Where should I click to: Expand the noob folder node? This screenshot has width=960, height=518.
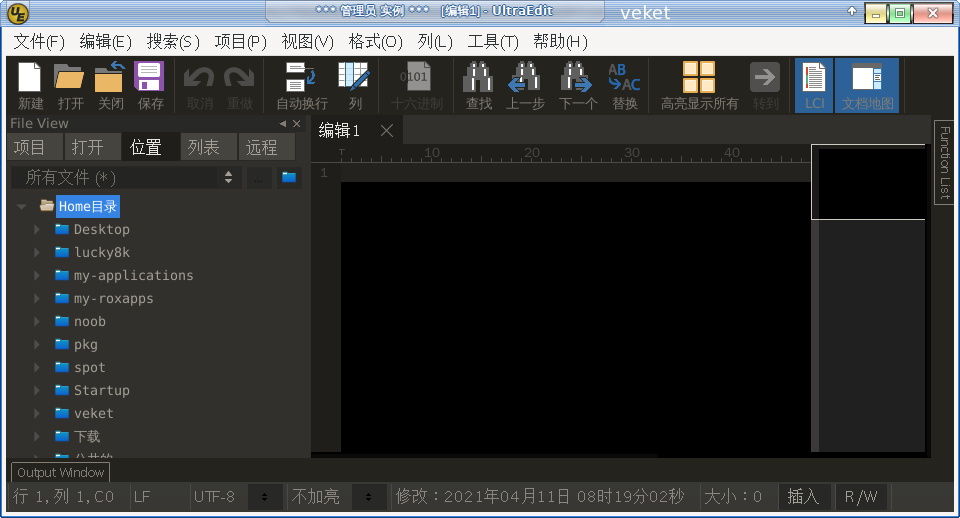pyautogui.click(x=37, y=321)
